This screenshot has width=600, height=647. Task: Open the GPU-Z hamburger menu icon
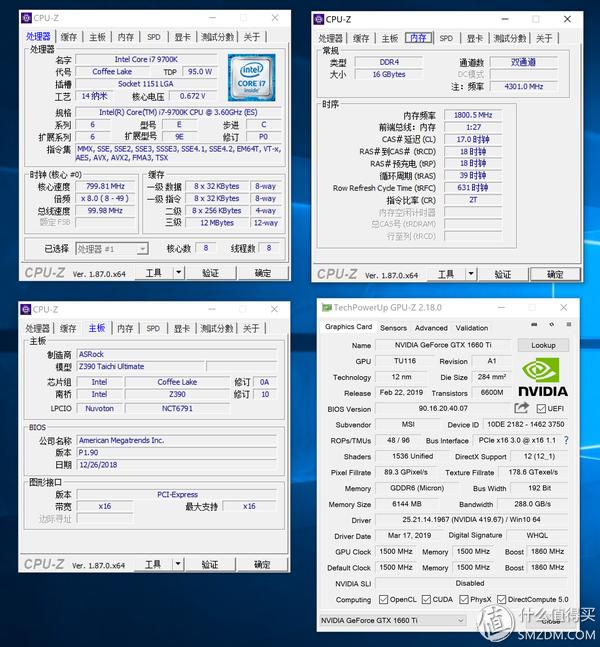pos(569,325)
